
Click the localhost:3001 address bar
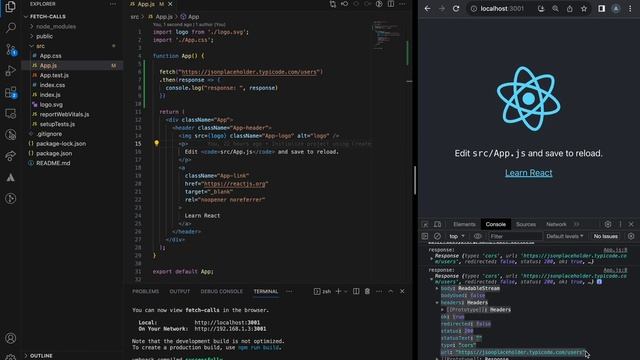[x=501, y=9]
